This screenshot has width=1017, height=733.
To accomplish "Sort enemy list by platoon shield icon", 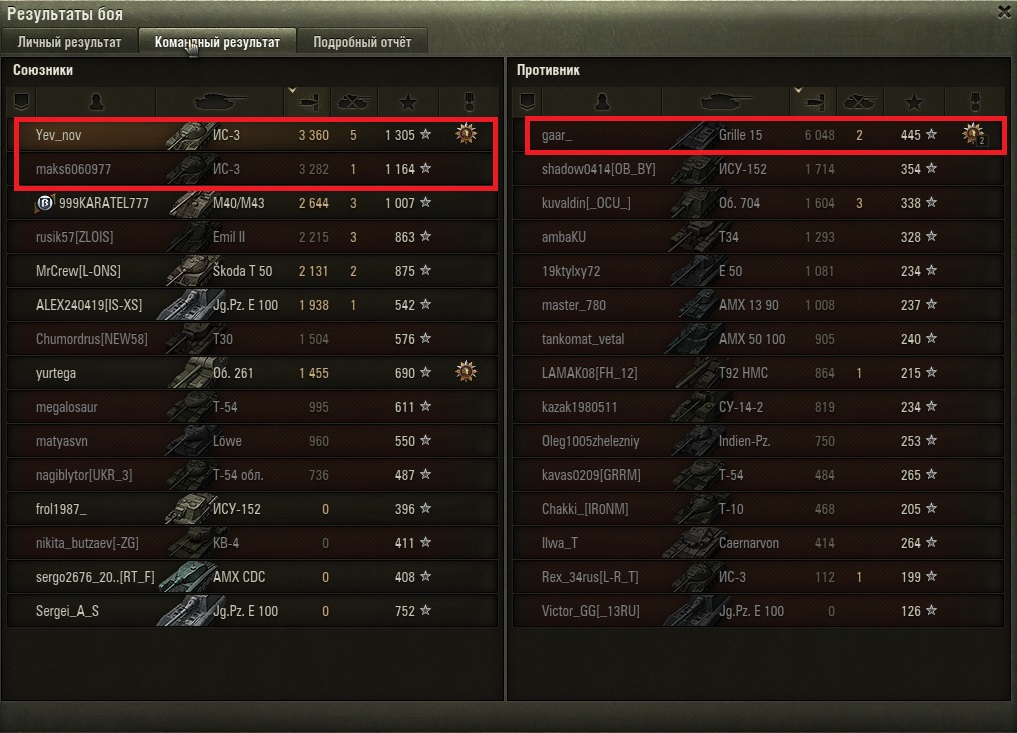I will click(527, 102).
